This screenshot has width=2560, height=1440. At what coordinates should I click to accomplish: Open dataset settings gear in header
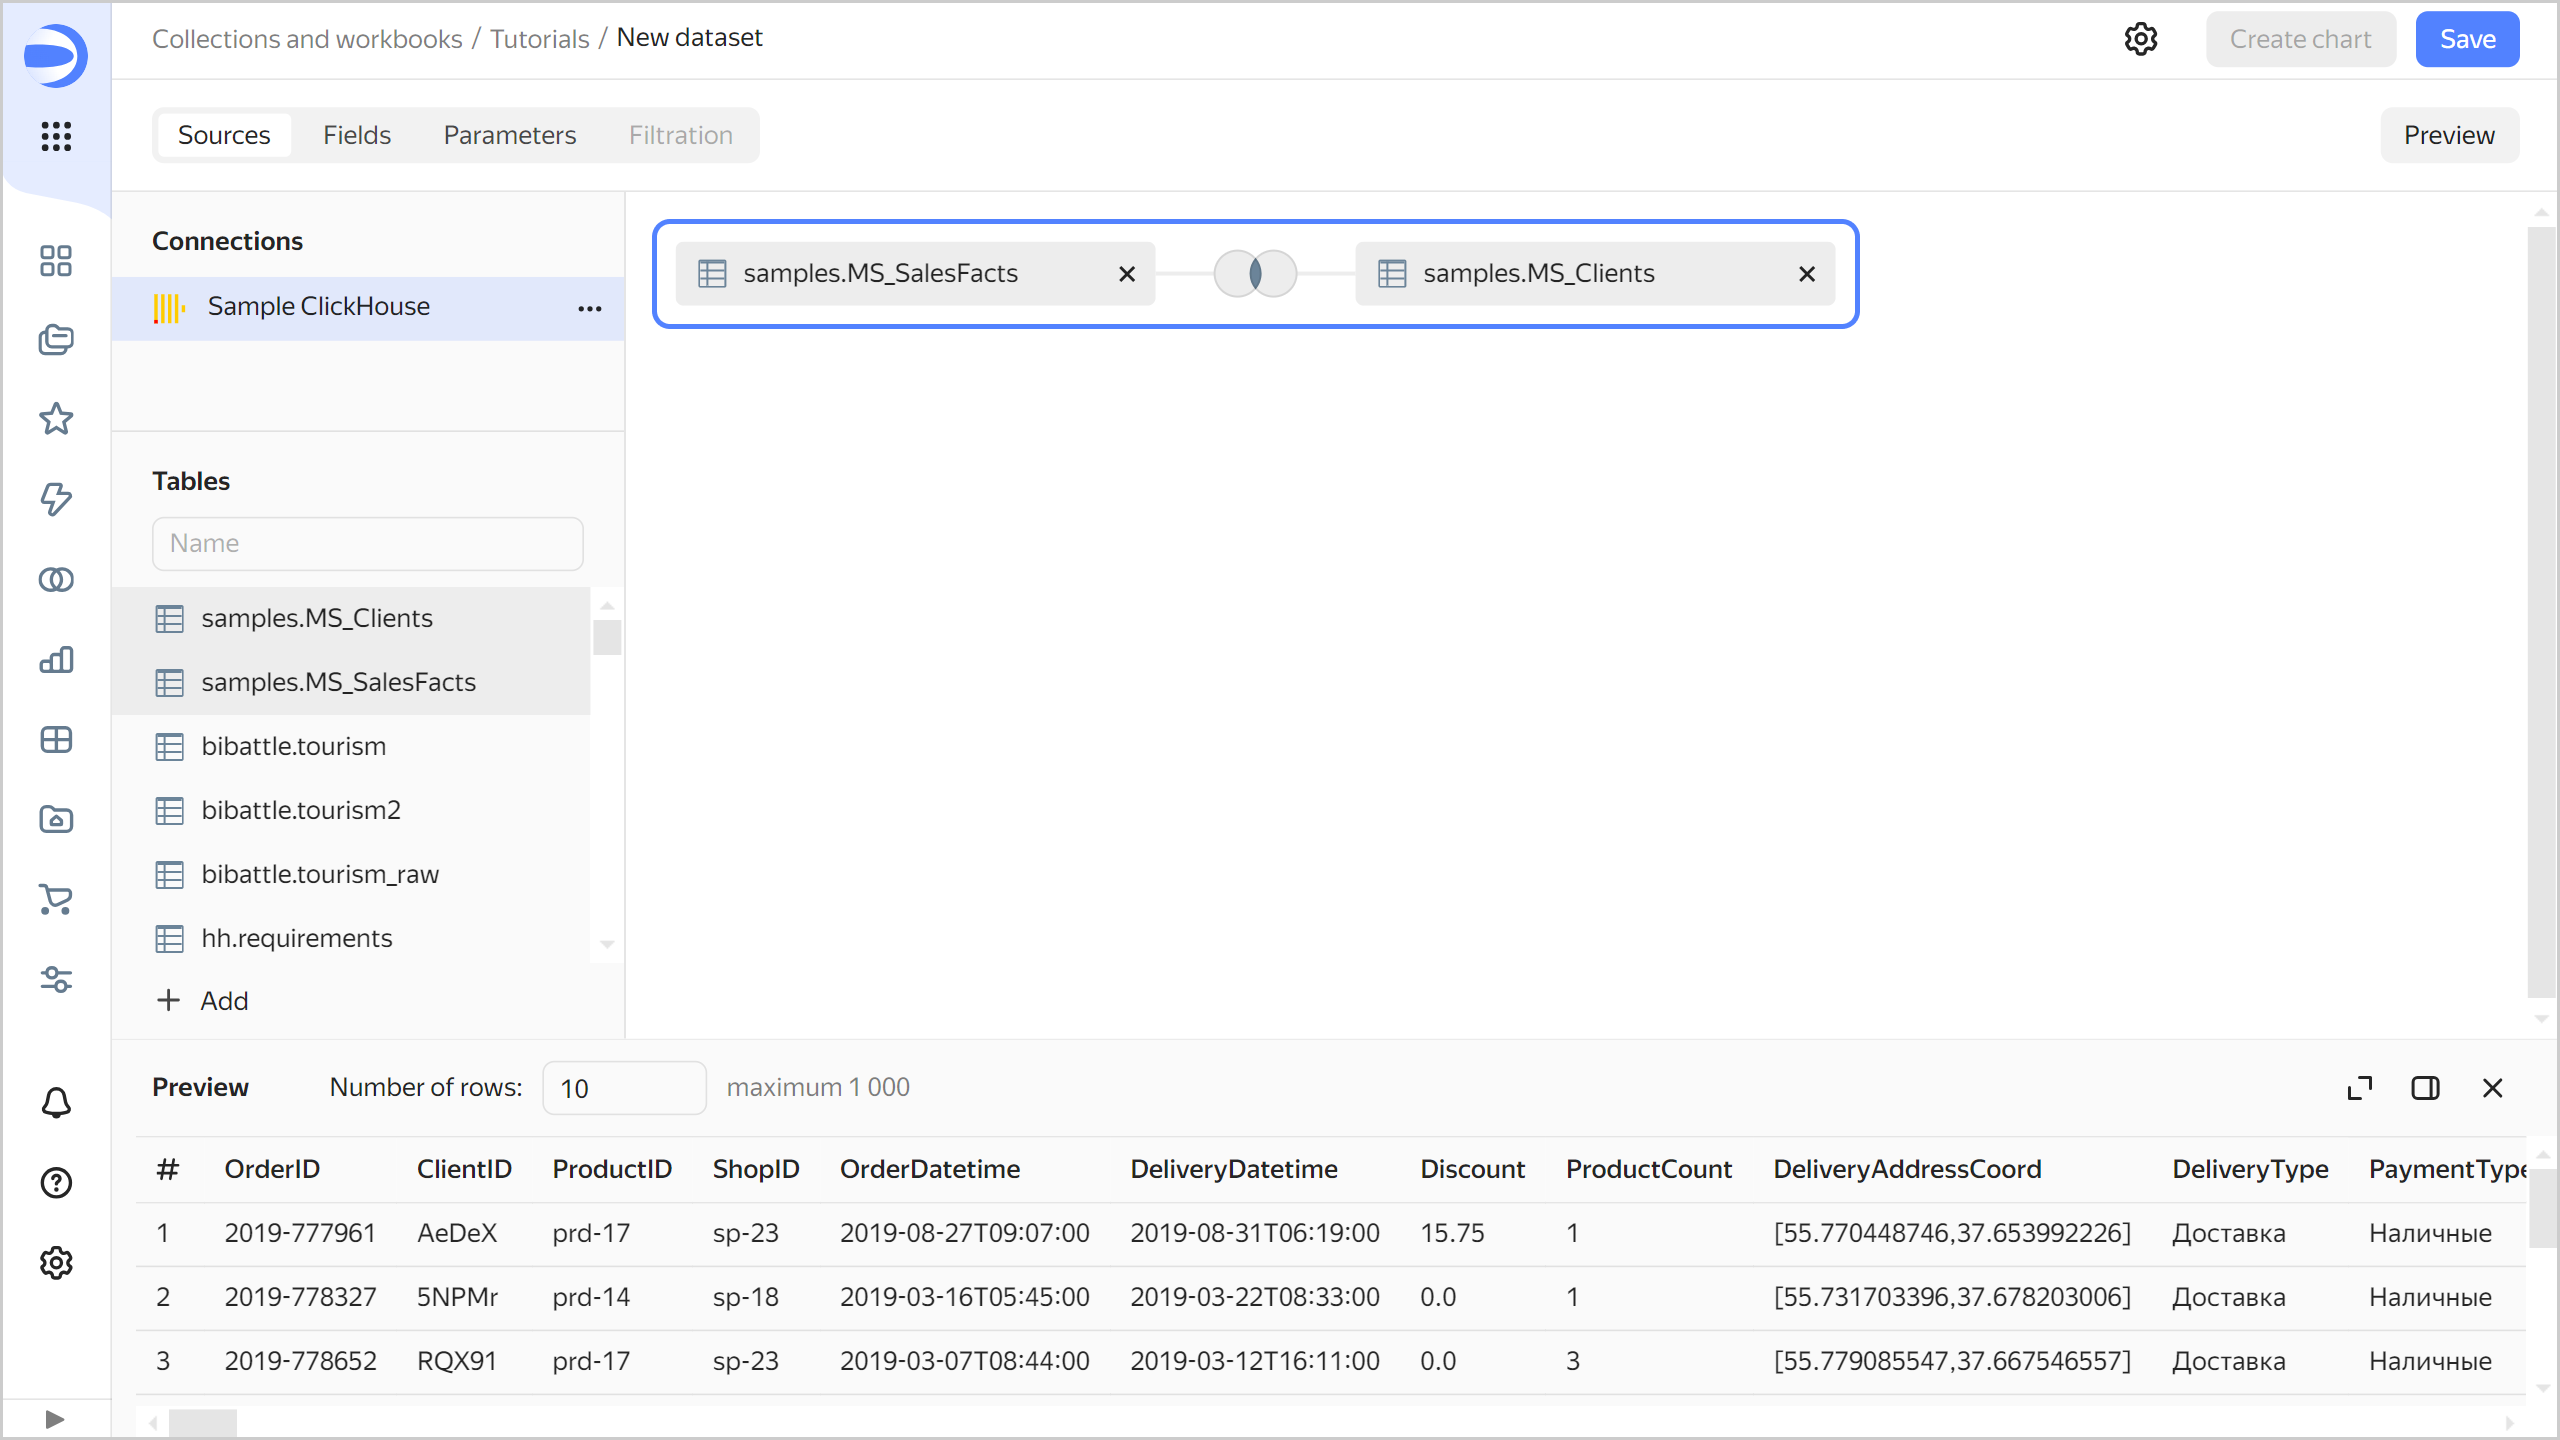[2140, 39]
